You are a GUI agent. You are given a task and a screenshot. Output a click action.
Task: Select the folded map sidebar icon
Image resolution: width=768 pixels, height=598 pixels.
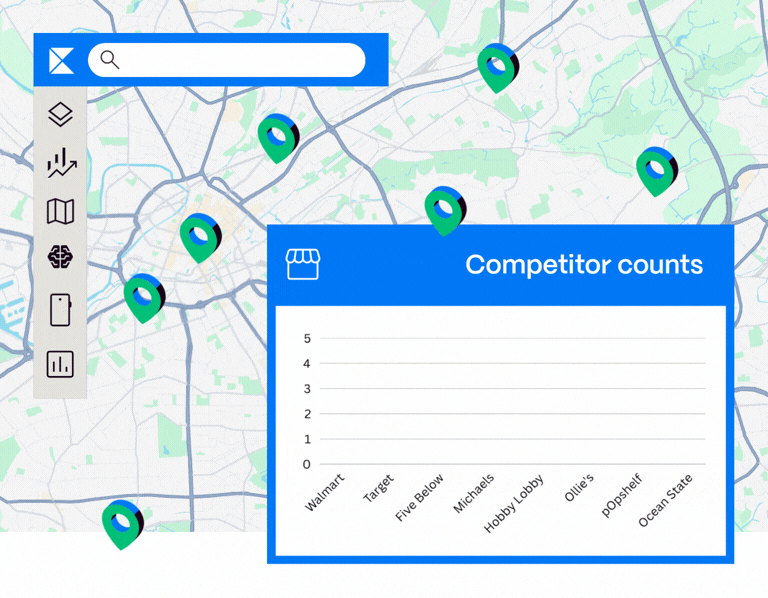pos(61,212)
